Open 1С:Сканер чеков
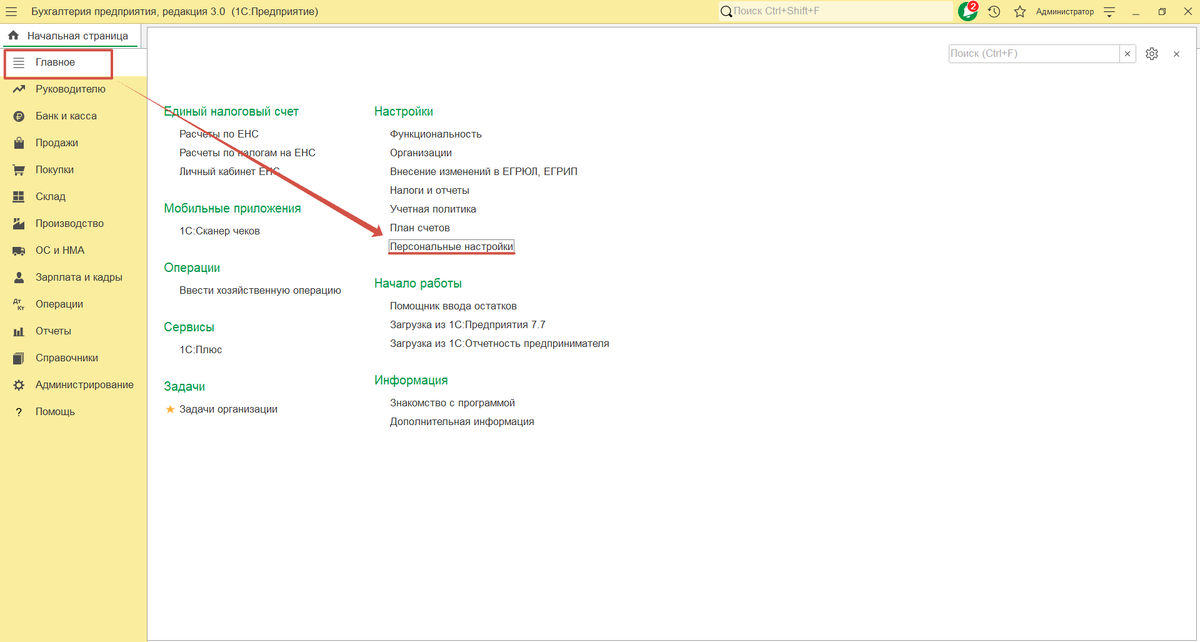The width and height of the screenshot is (1200, 642). coord(219,231)
